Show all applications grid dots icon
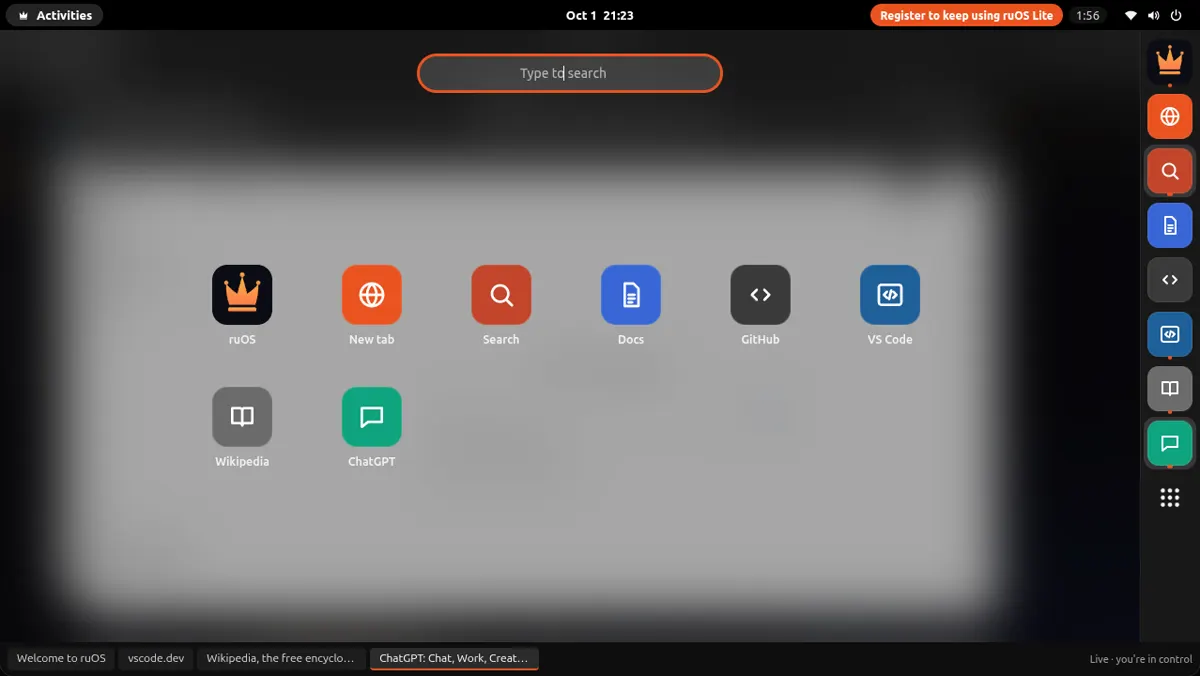 coord(1170,498)
